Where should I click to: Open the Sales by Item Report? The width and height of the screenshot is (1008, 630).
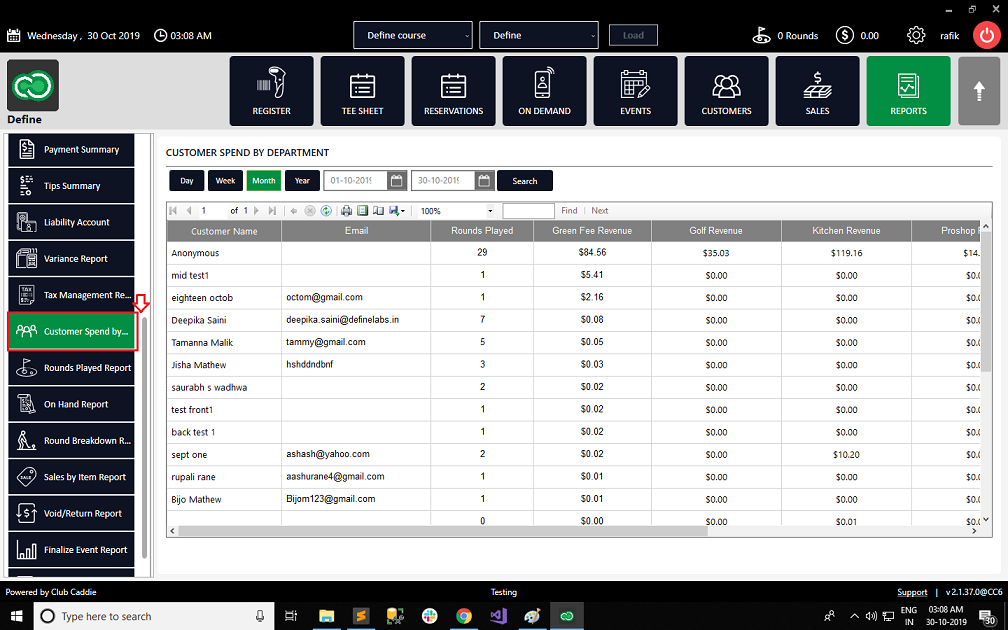tap(71, 477)
